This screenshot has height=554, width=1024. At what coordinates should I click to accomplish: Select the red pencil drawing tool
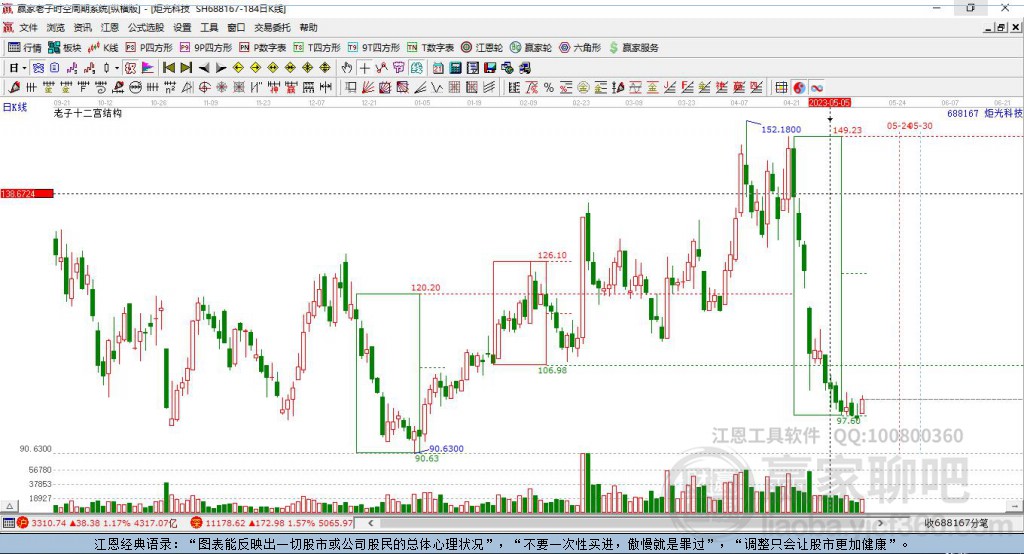click(14, 88)
